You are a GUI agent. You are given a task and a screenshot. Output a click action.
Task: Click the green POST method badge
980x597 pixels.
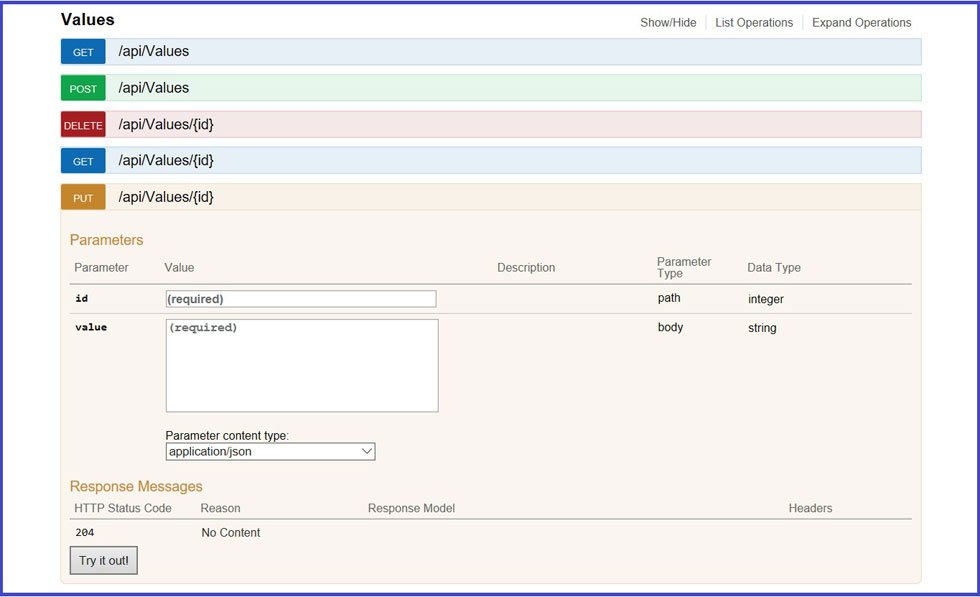click(x=83, y=88)
